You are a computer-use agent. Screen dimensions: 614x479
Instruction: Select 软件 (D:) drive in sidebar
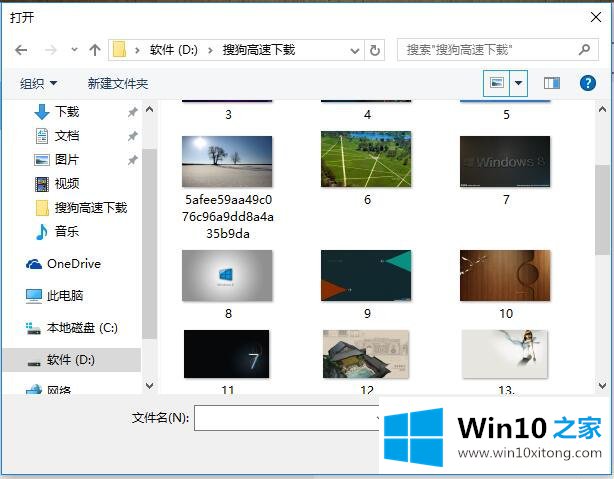(x=71, y=360)
